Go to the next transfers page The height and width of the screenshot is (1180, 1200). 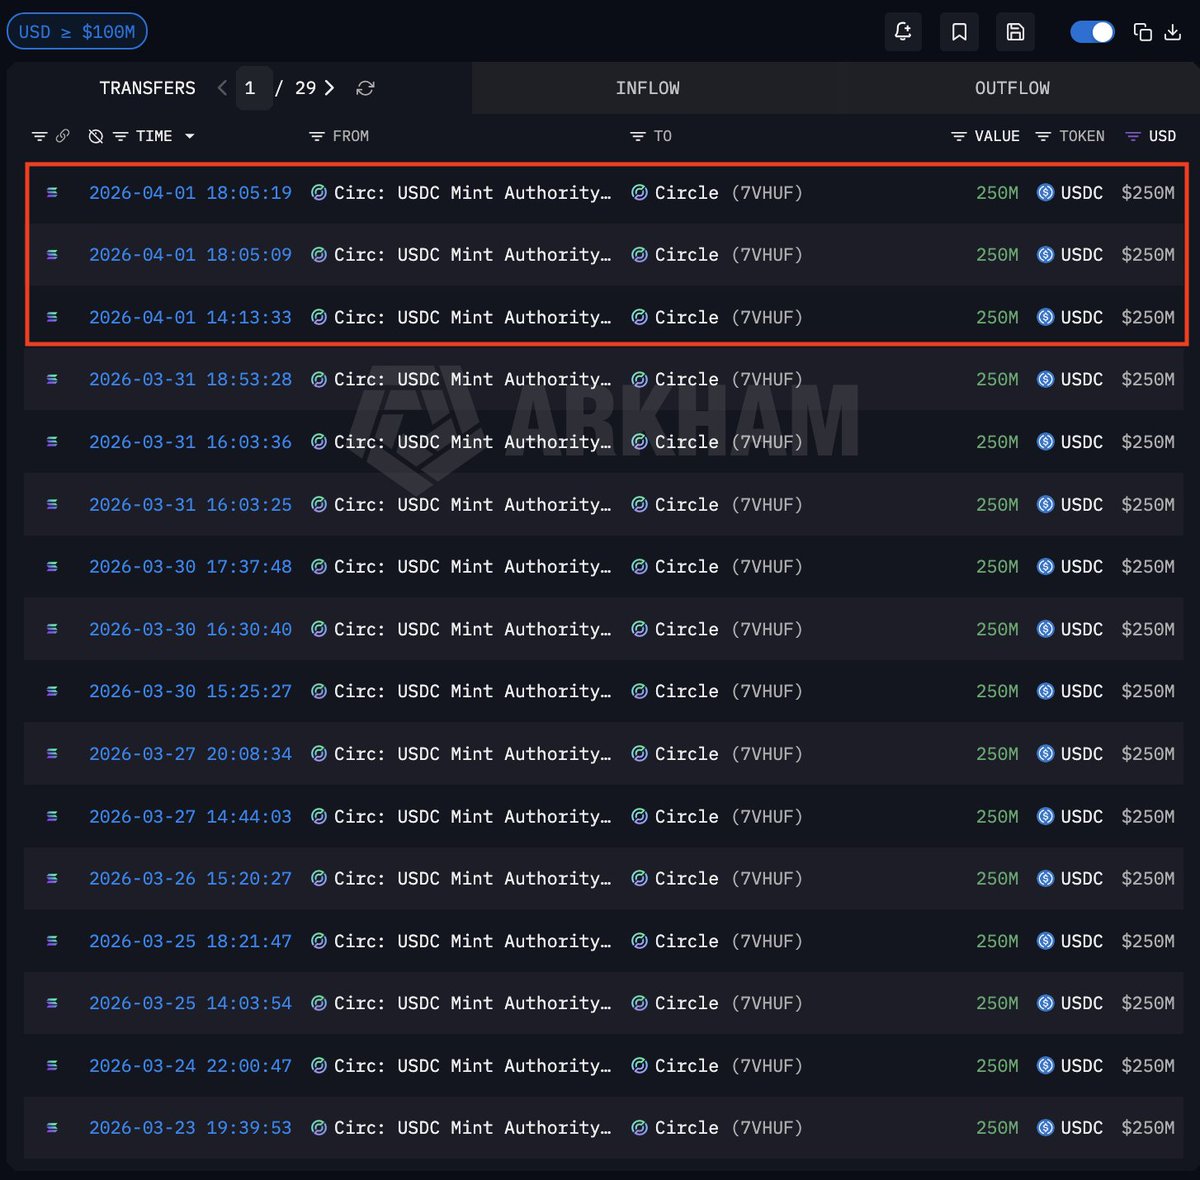click(329, 88)
